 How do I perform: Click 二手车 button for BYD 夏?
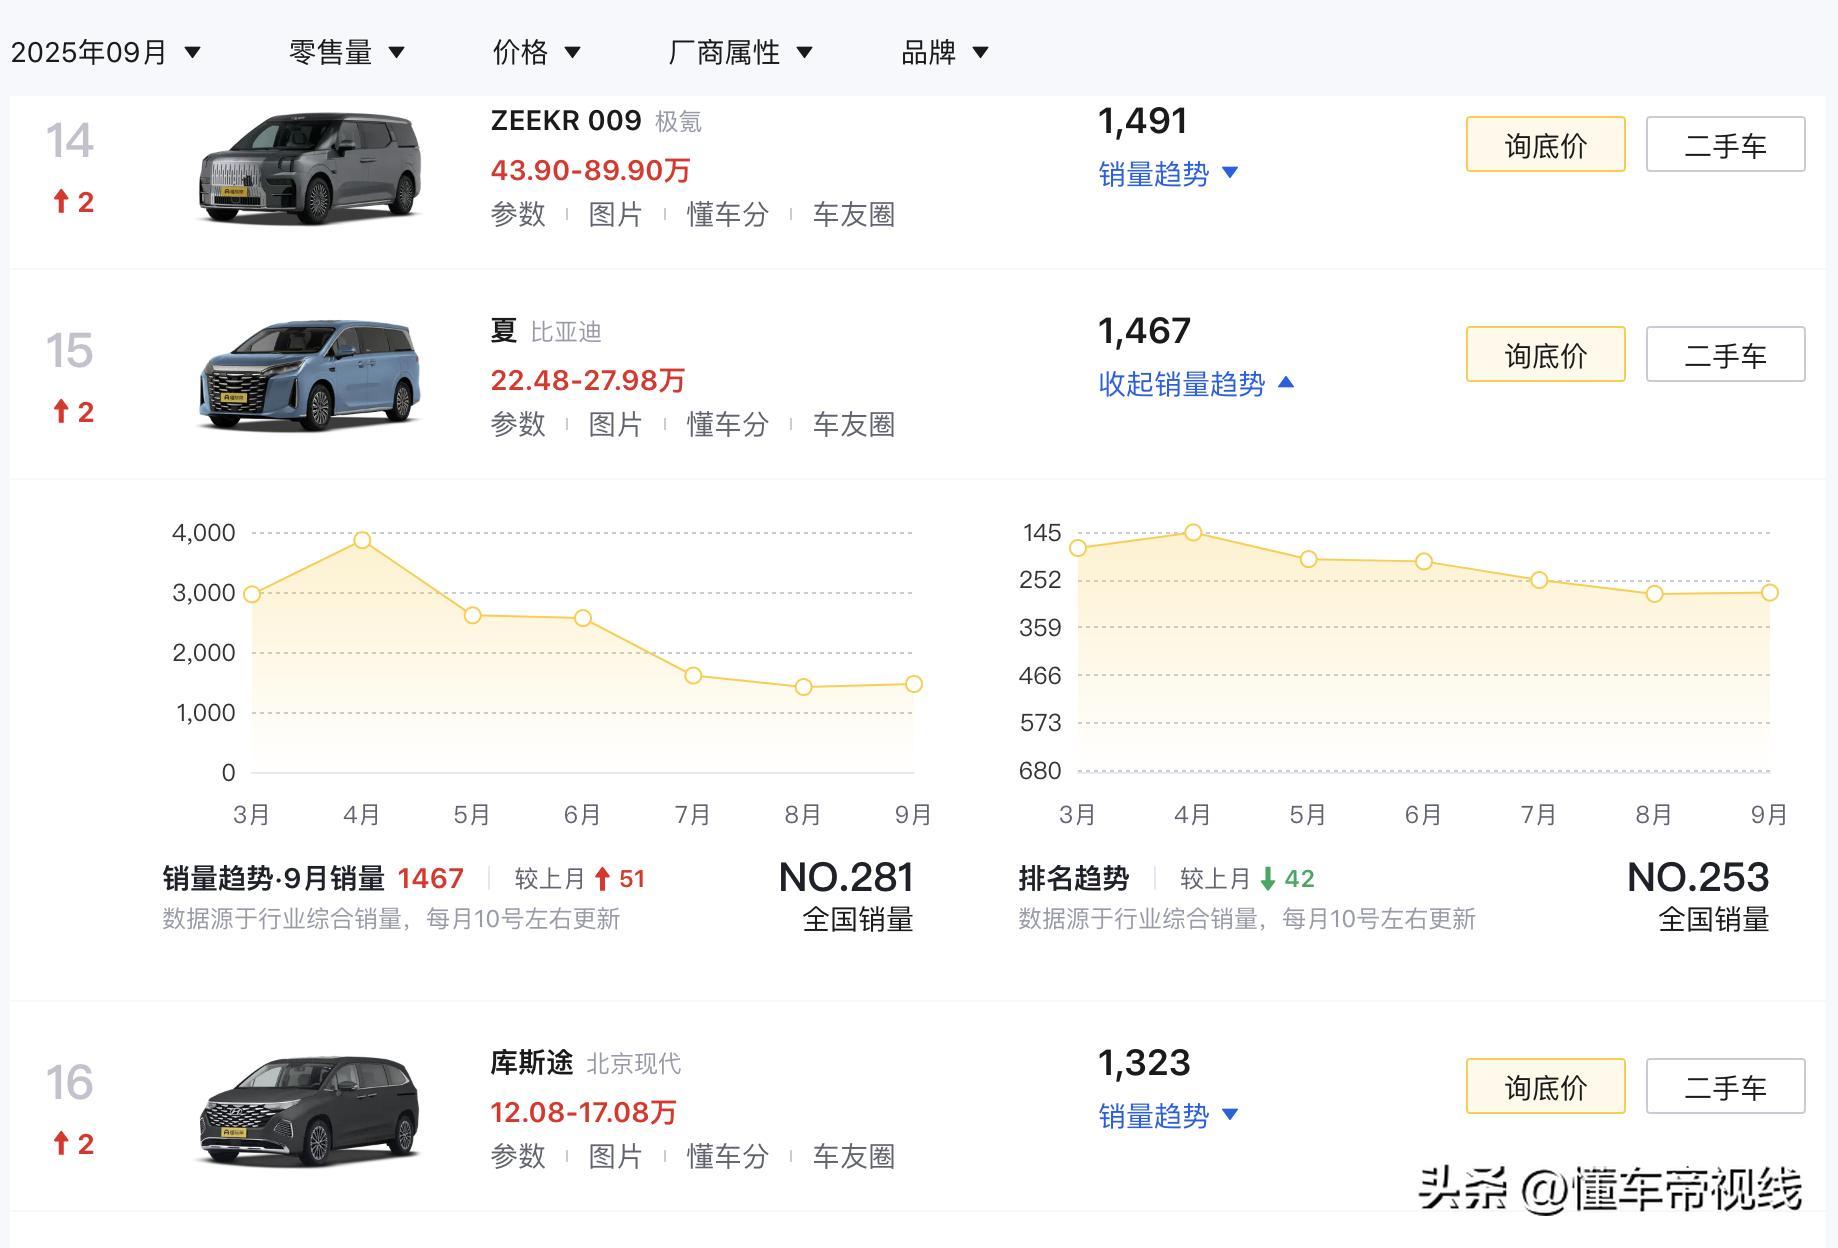point(1725,355)
